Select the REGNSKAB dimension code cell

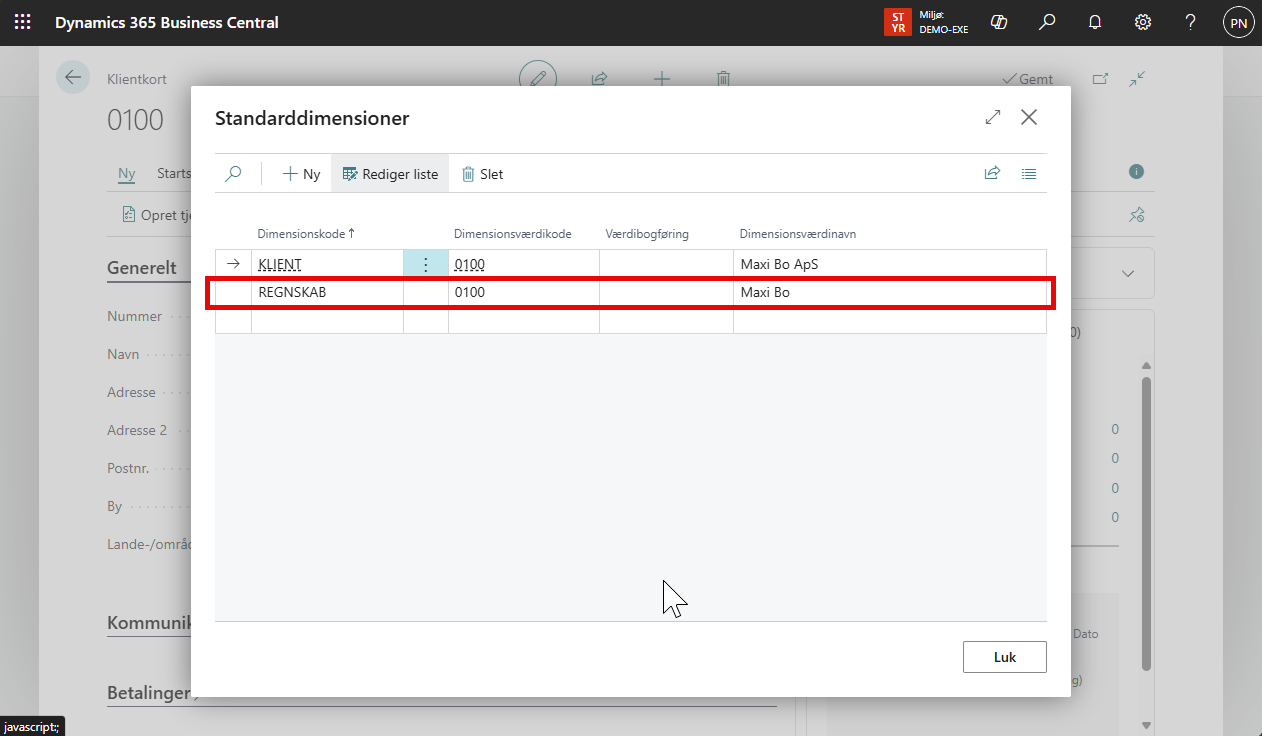coord(326,293)
